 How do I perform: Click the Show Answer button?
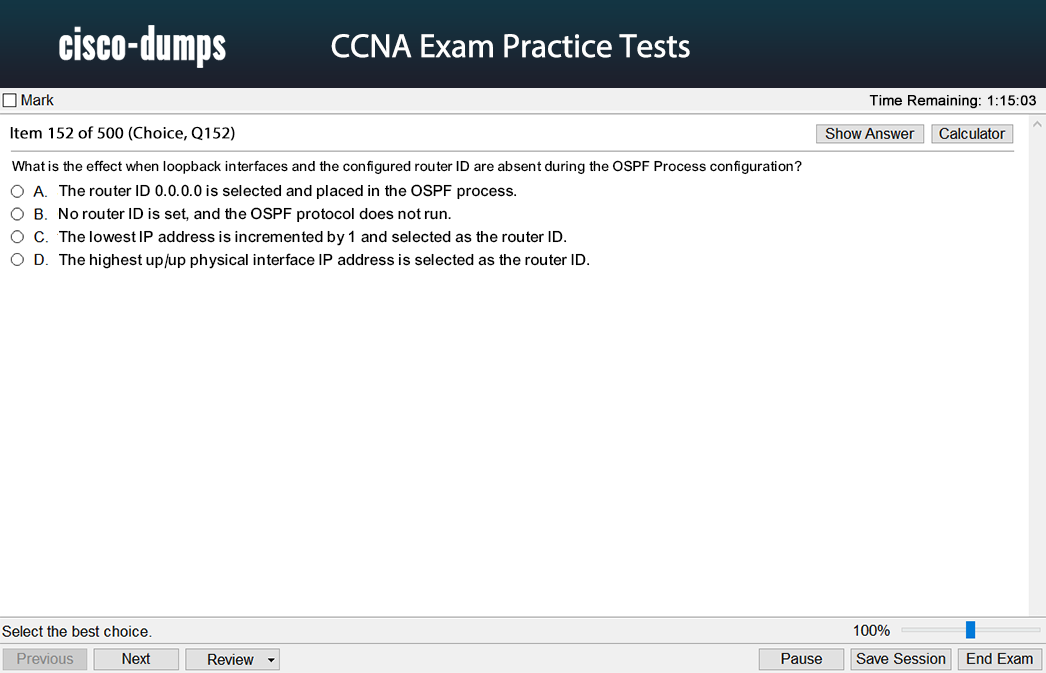point(869,134)
